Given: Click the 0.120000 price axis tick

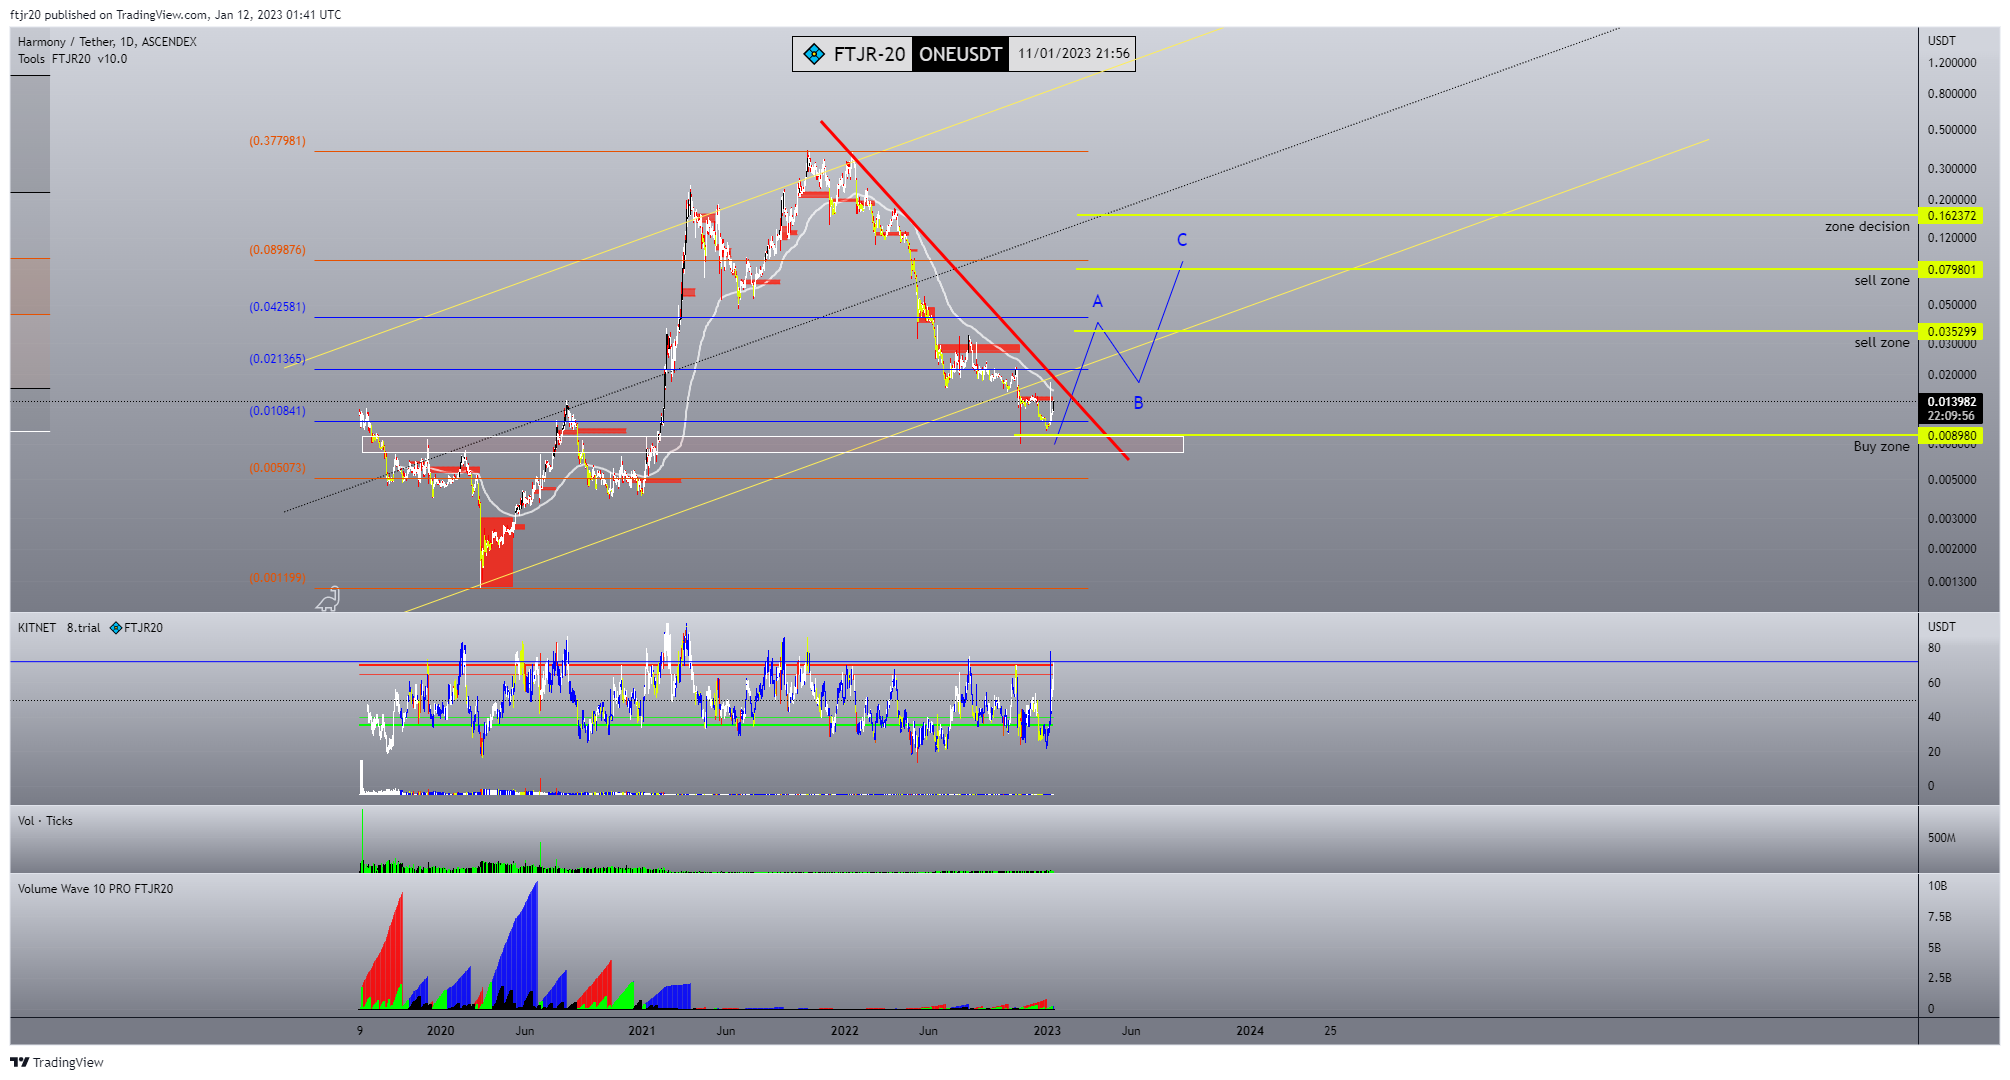Looking at the screenshot, I should click(x=1952, y=238).
